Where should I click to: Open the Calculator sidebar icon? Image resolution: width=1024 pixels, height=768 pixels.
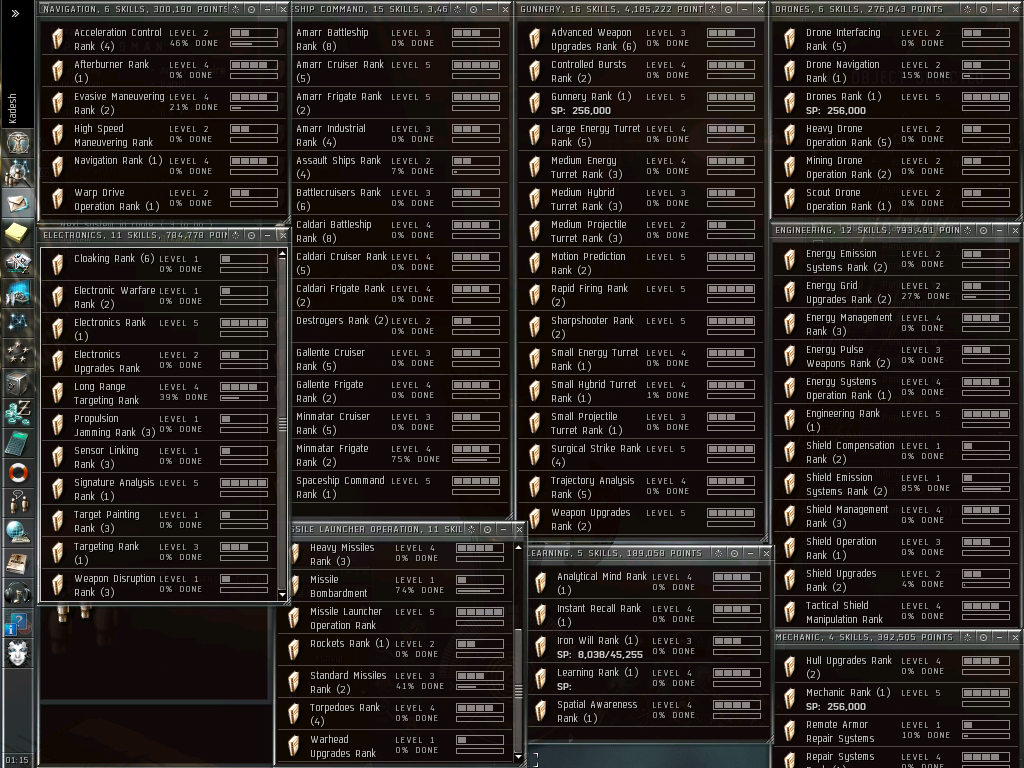point(18,443)
